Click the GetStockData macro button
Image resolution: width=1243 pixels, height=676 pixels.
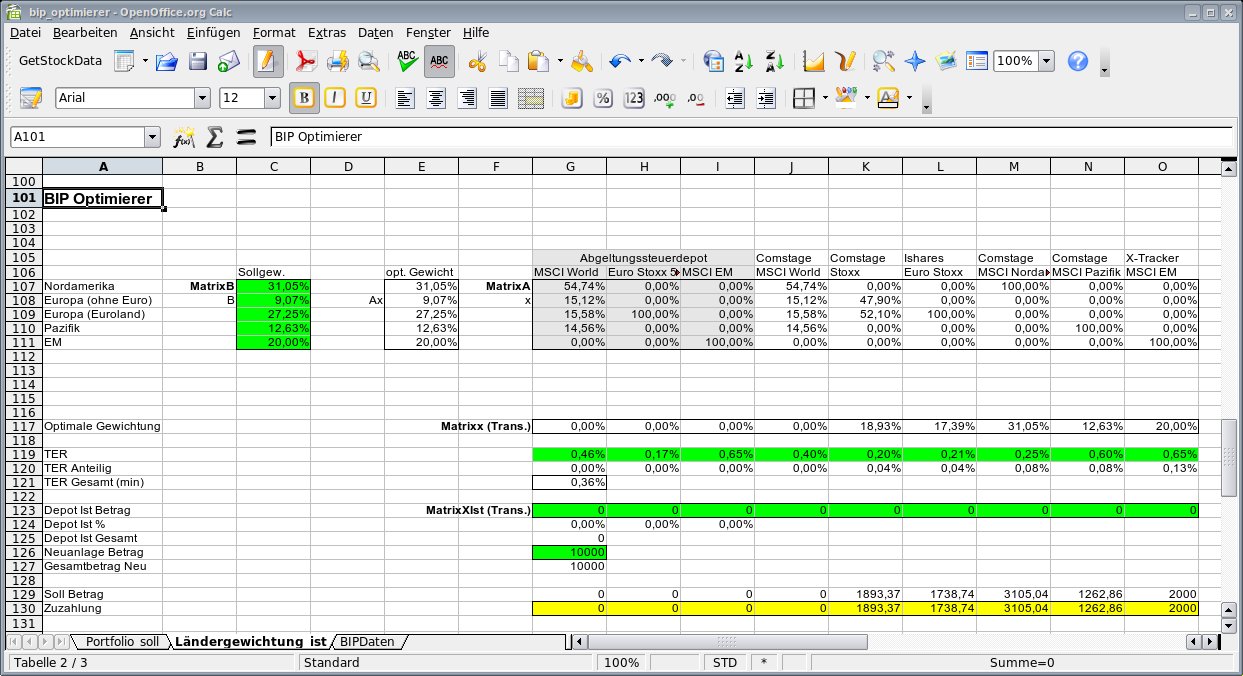pos(61,61)
